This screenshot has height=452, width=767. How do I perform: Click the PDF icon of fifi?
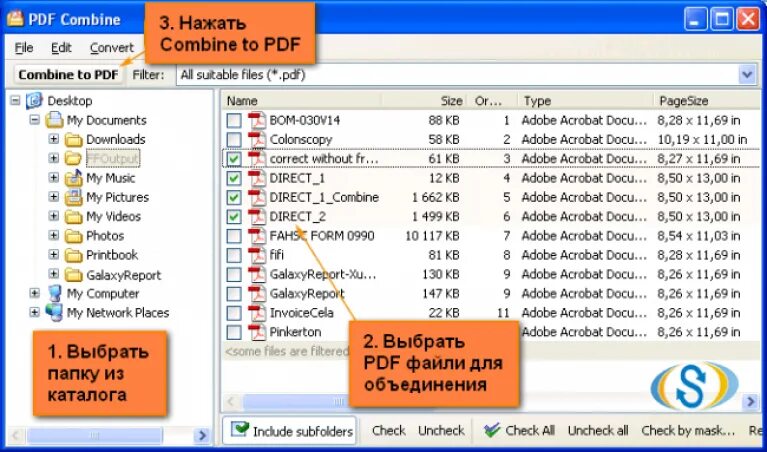[256, 255]
